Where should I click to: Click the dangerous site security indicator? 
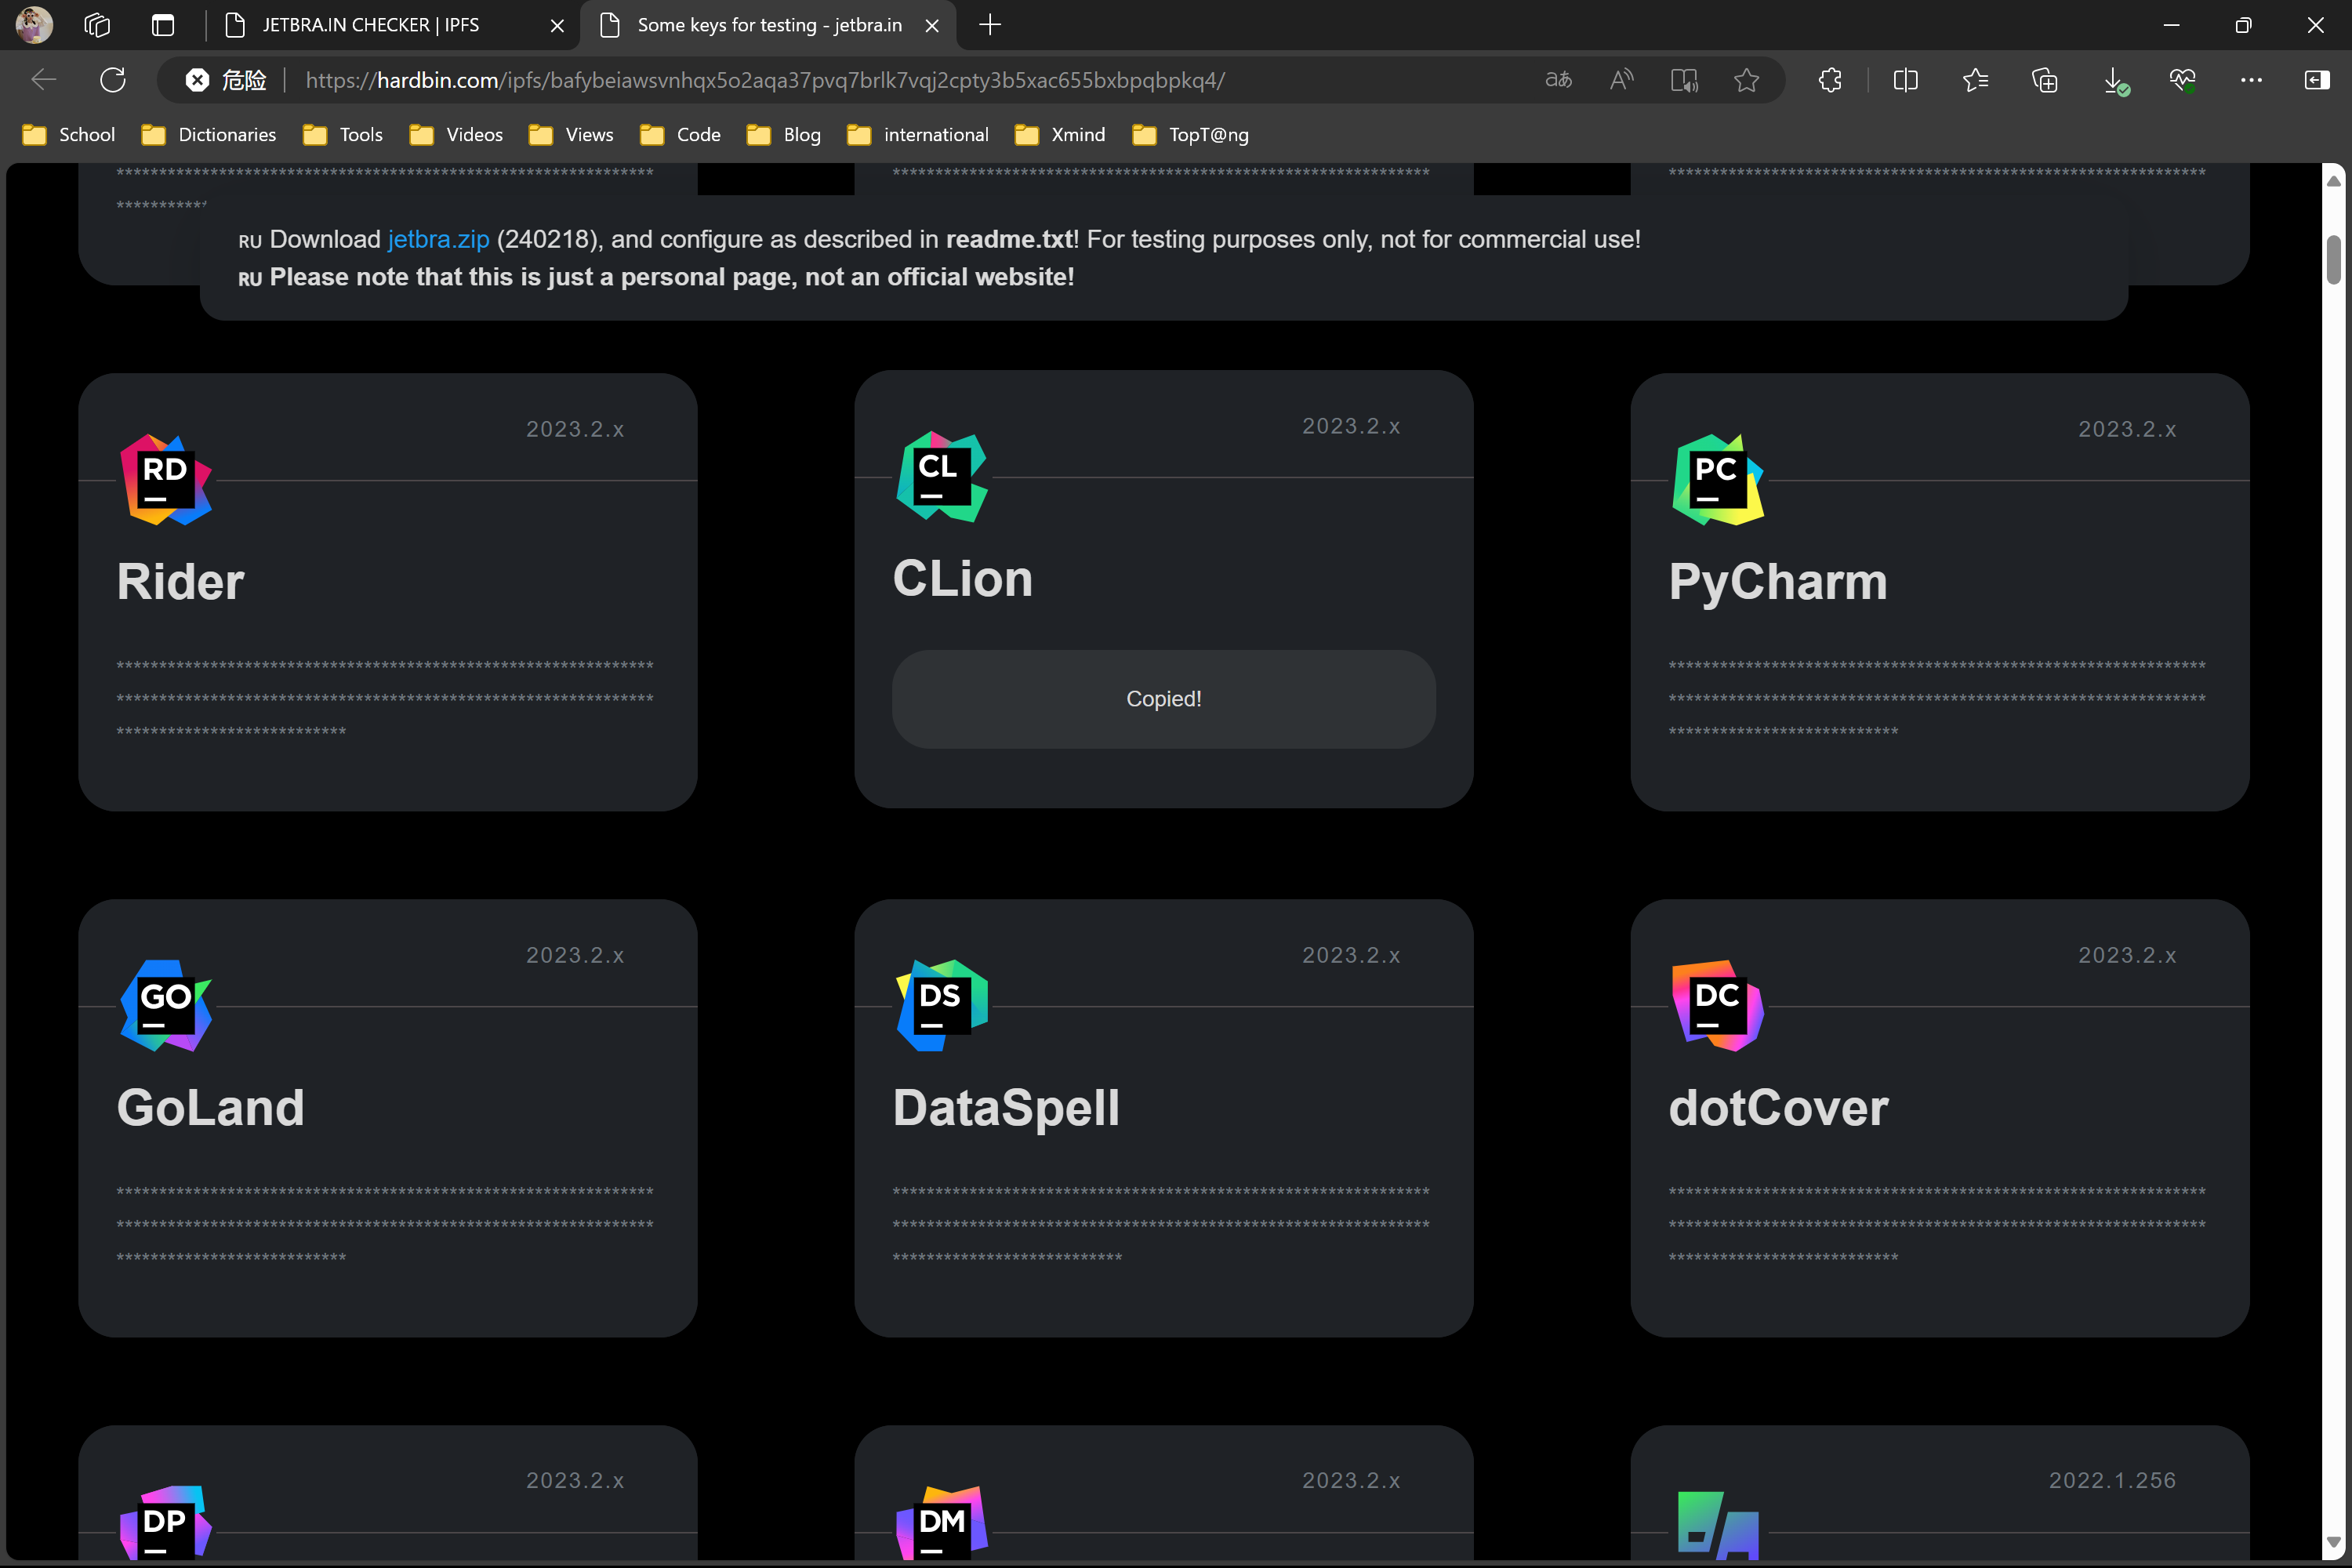(226, 80)
